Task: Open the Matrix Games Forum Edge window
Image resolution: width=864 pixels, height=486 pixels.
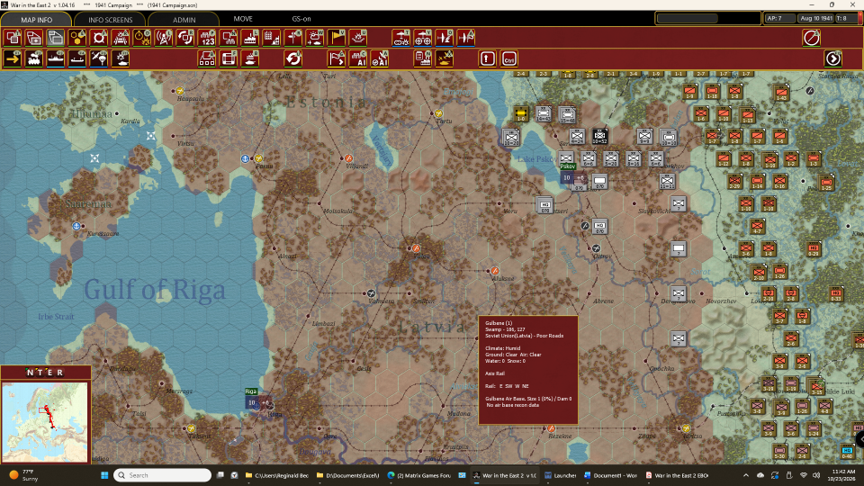Action: pyautogui.click(x=420, y=475)
